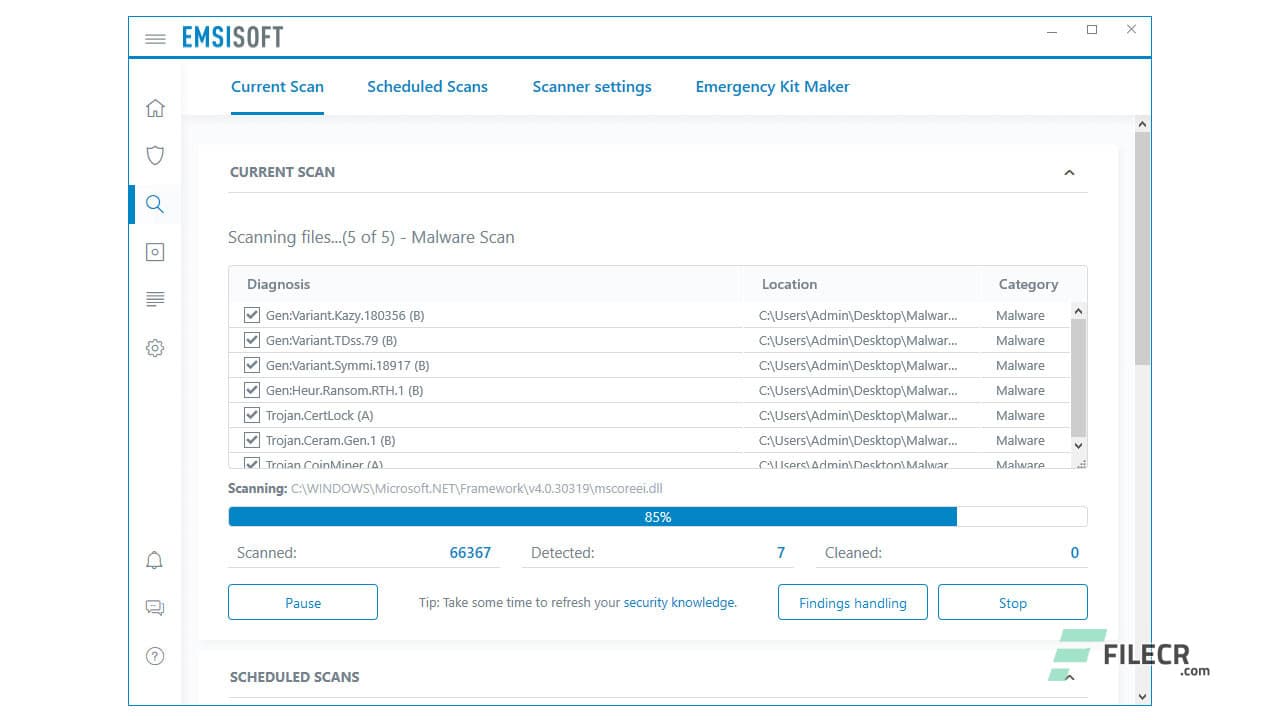The width and height of the screenshot is (1280, 720).
Task: Switch to the Scheduled Scans tab
Action: click(x=427, y=87)
